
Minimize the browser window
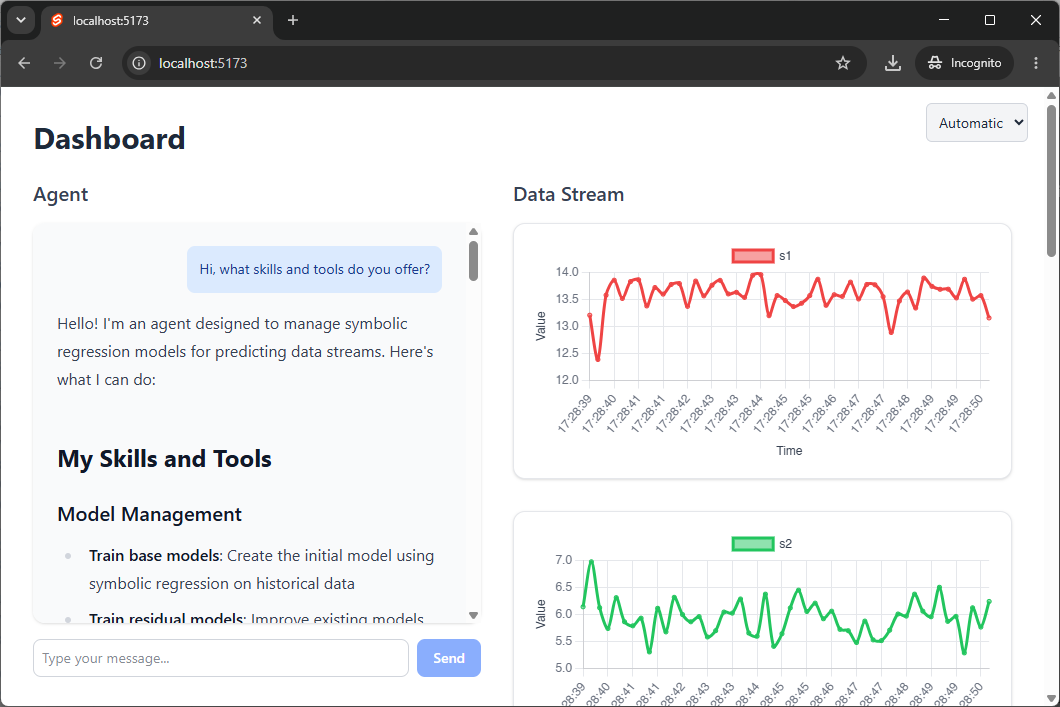[x=944, y=20]
